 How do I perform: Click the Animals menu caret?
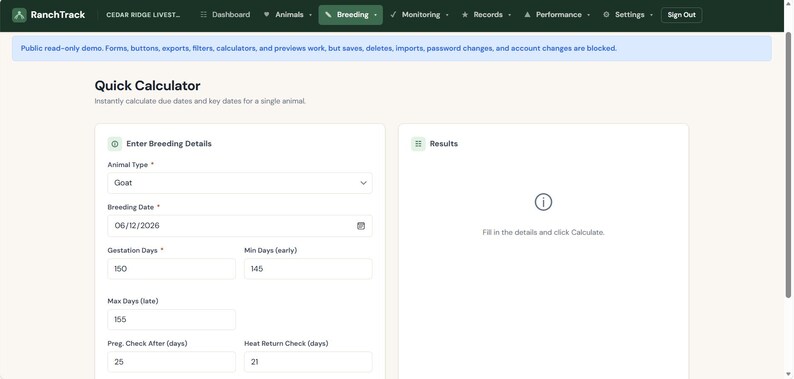click(310, 15)
